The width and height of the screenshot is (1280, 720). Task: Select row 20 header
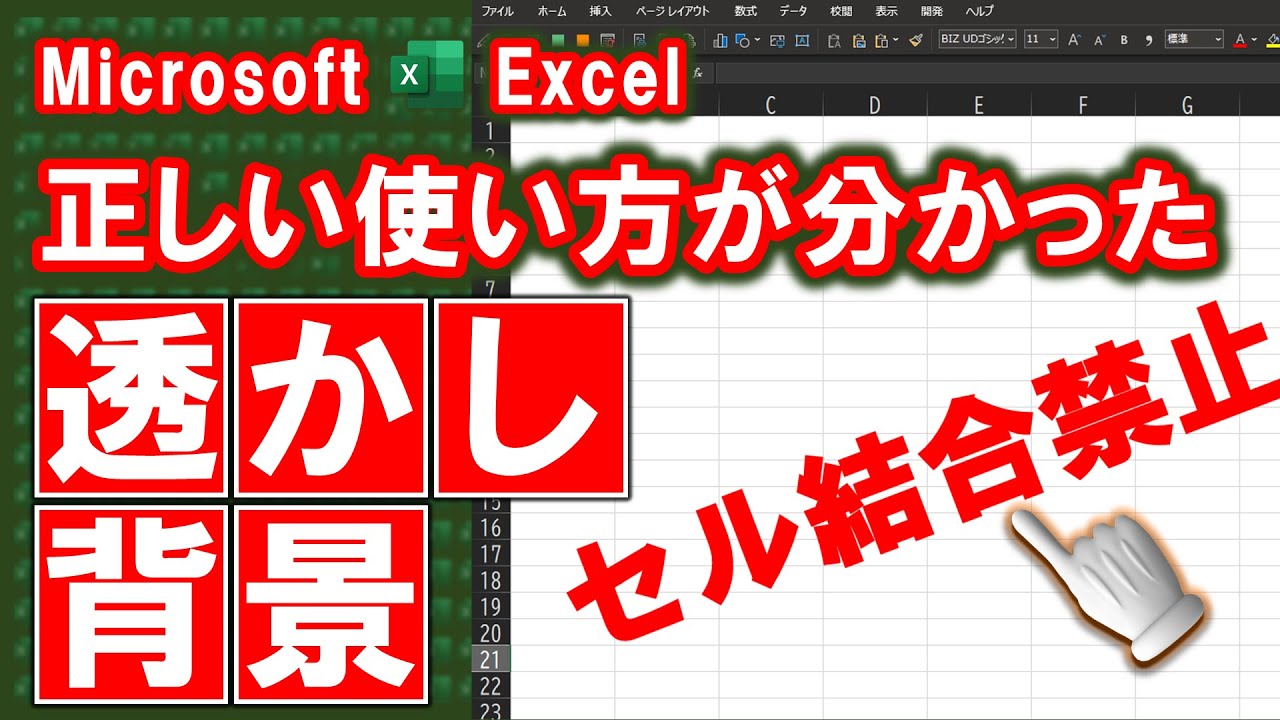491,632
